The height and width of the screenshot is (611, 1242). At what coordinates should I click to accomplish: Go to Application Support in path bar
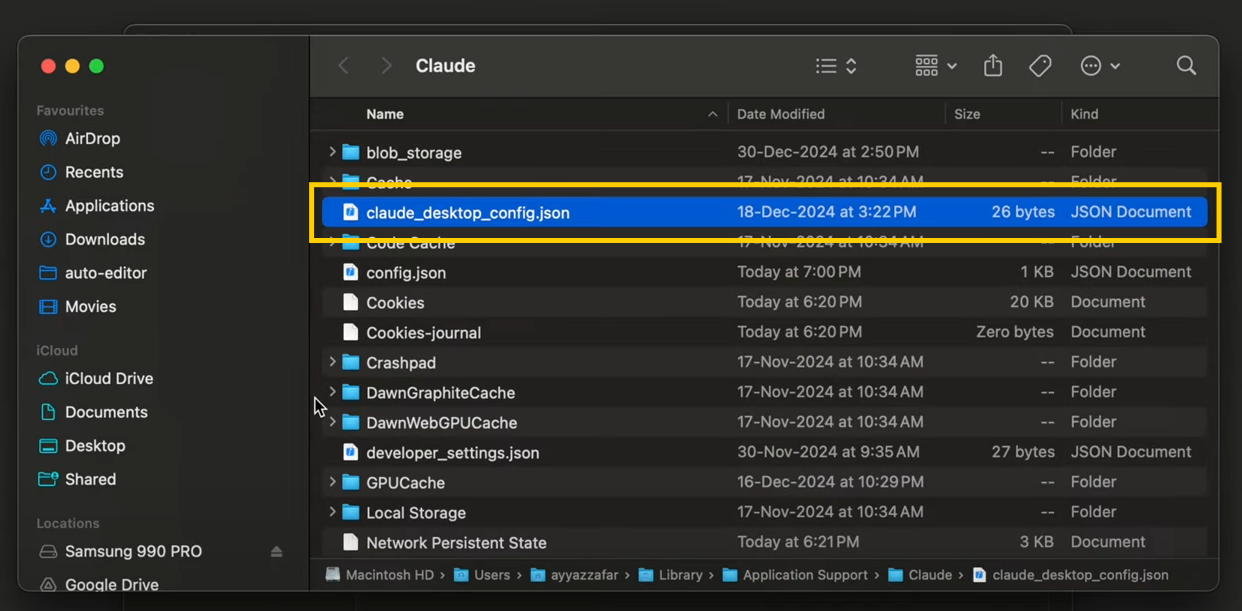point(795,575)
